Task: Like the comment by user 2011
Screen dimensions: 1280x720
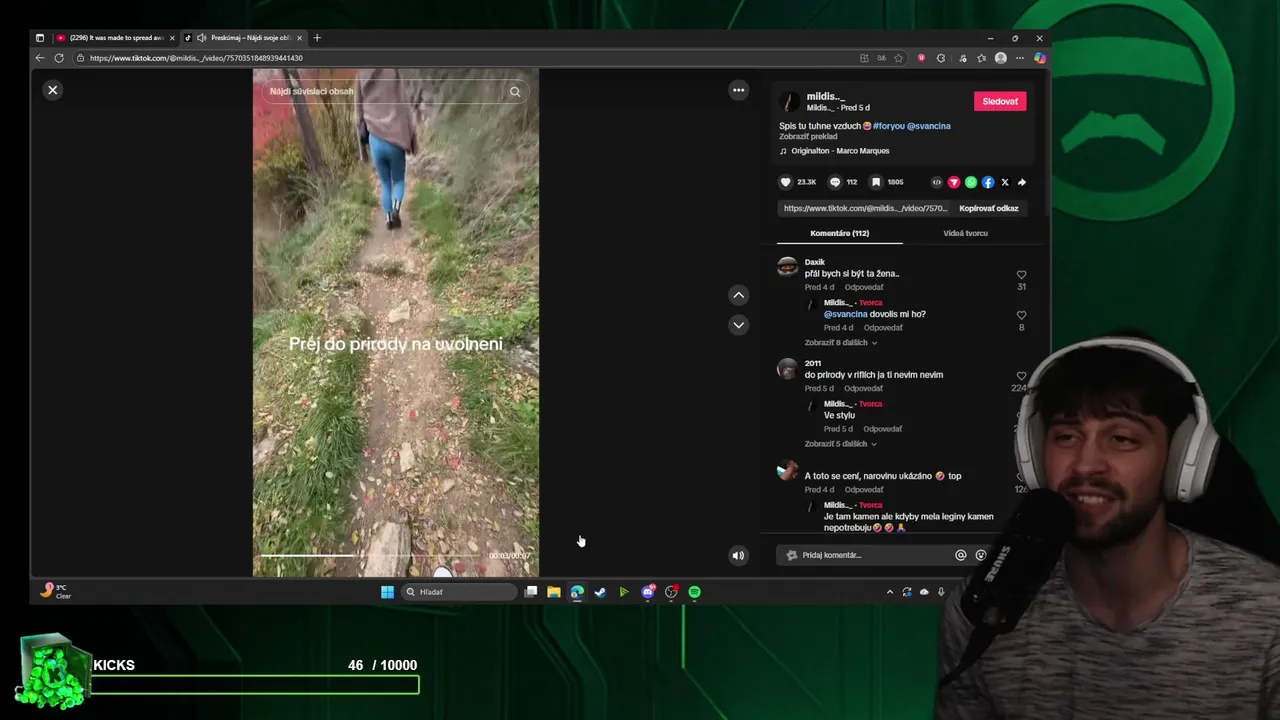Action: (1021, 376)
